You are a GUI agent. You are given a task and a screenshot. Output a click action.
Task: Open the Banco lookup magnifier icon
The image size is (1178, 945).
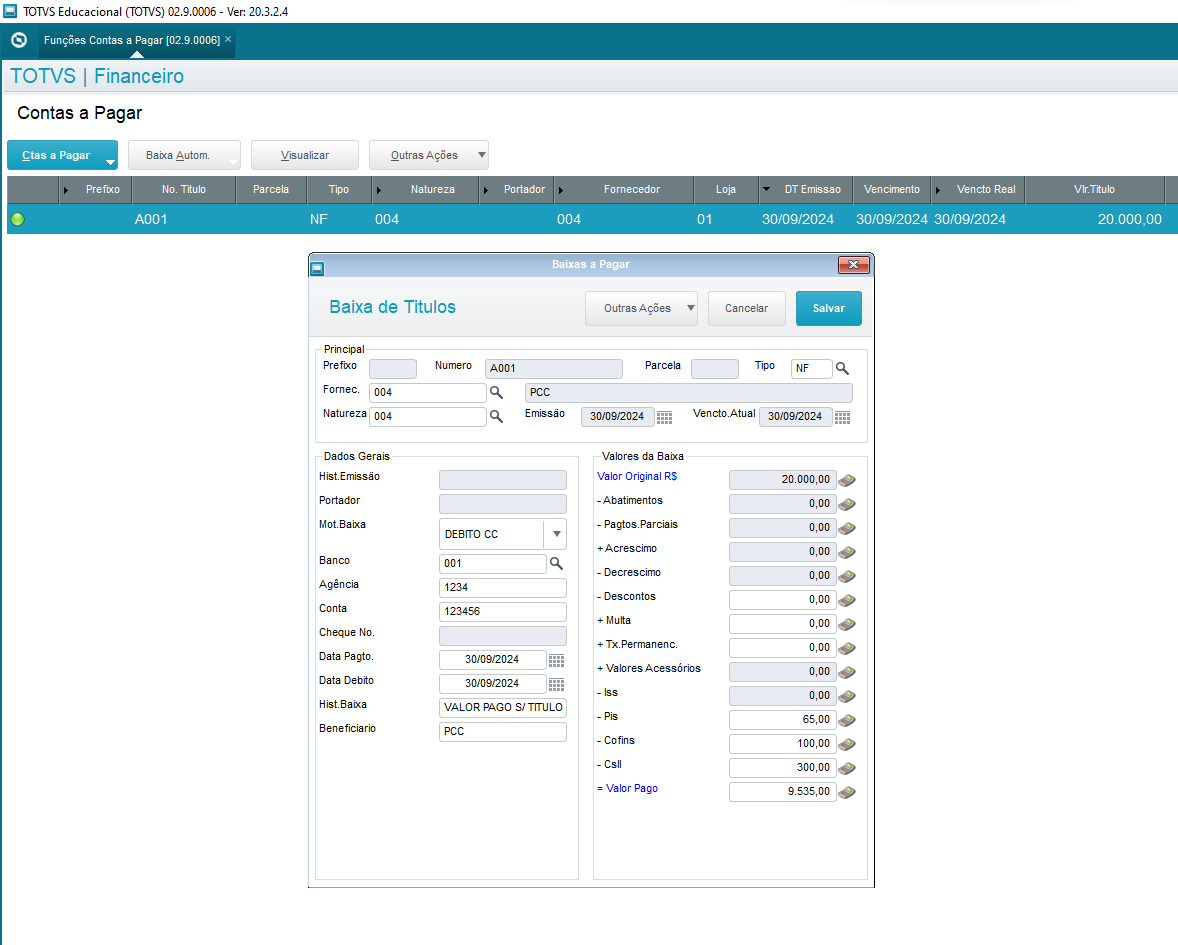click(x=556, y=563)
